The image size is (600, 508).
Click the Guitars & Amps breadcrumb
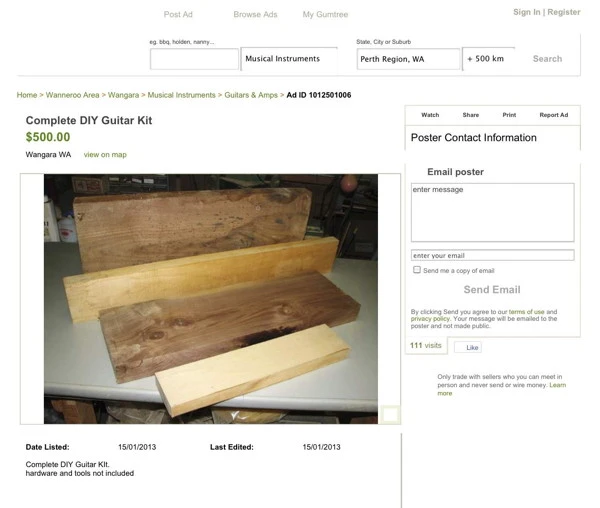coord(251,95)
